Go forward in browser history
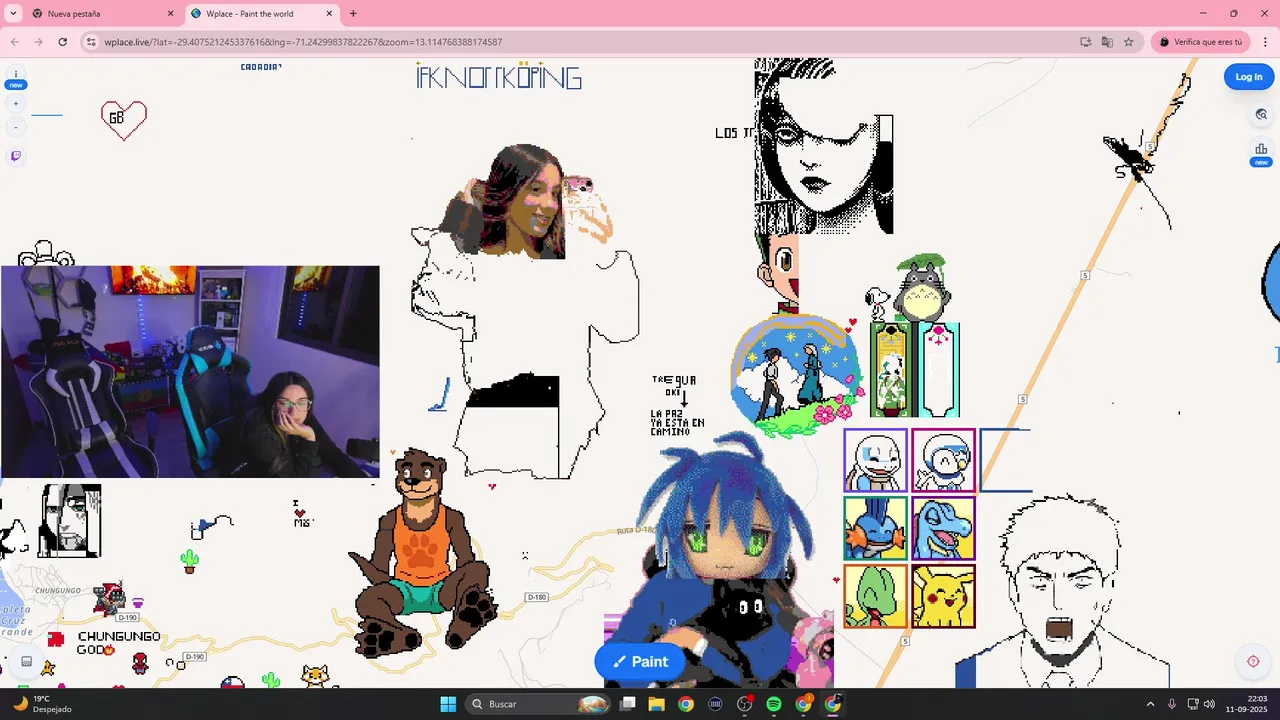The height and width of the screenshot is (720, 1280). 38,42
